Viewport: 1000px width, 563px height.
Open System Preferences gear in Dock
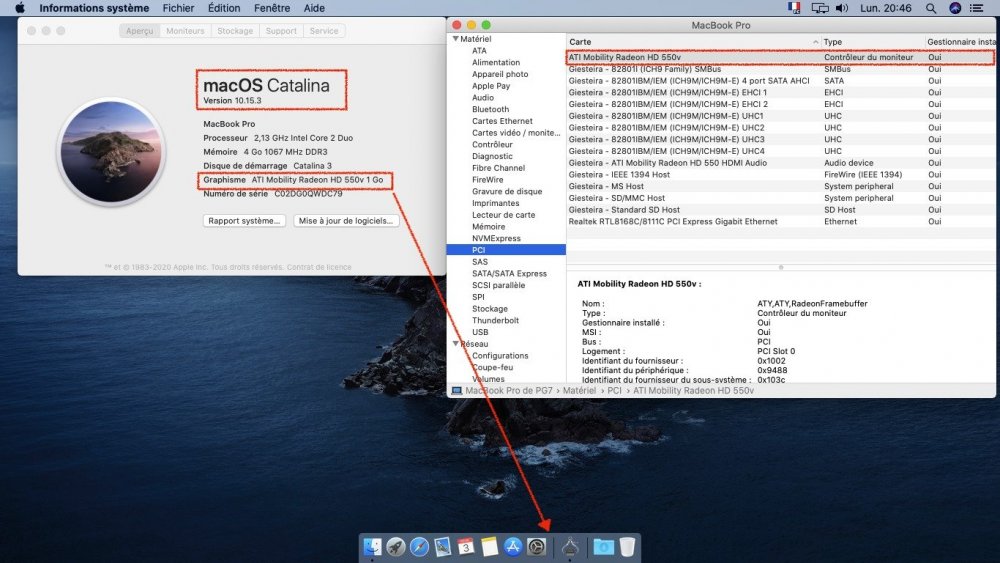(x=536, y=546)
